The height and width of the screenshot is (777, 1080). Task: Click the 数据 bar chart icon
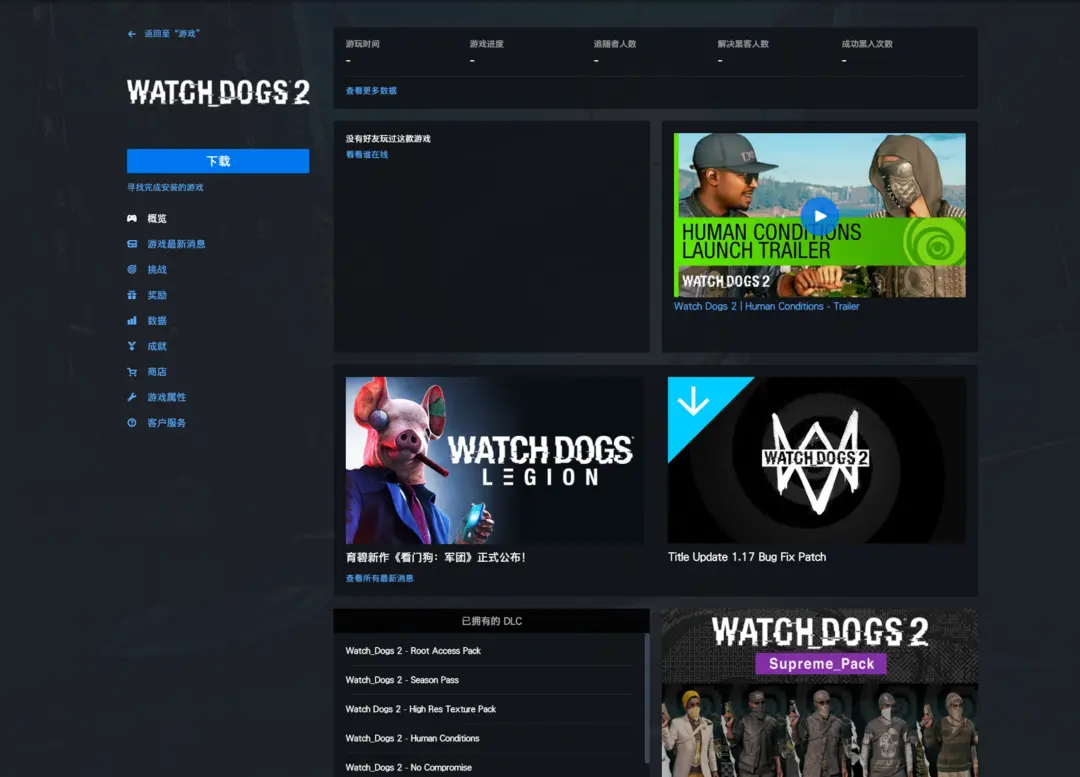tap(132, 320)
